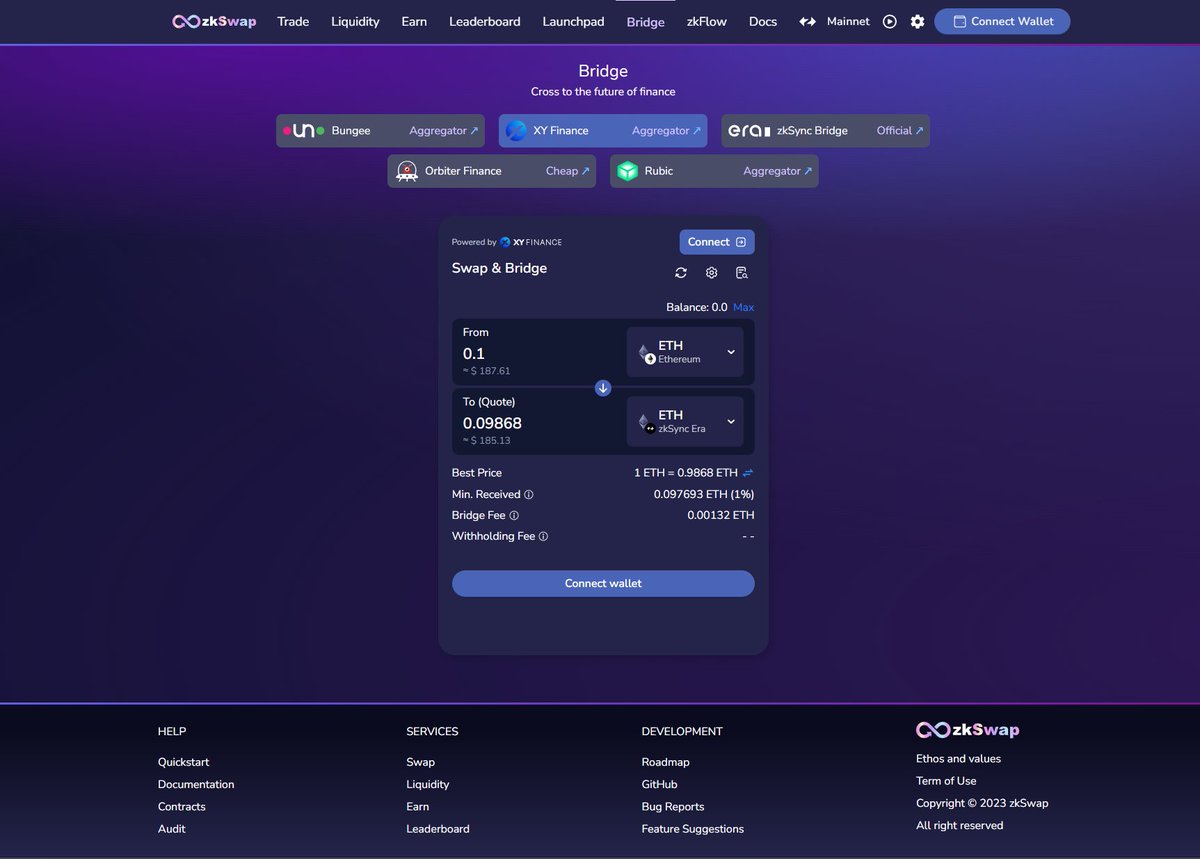Open Docs from the header
1200x859 pixels.
(763, 21)
